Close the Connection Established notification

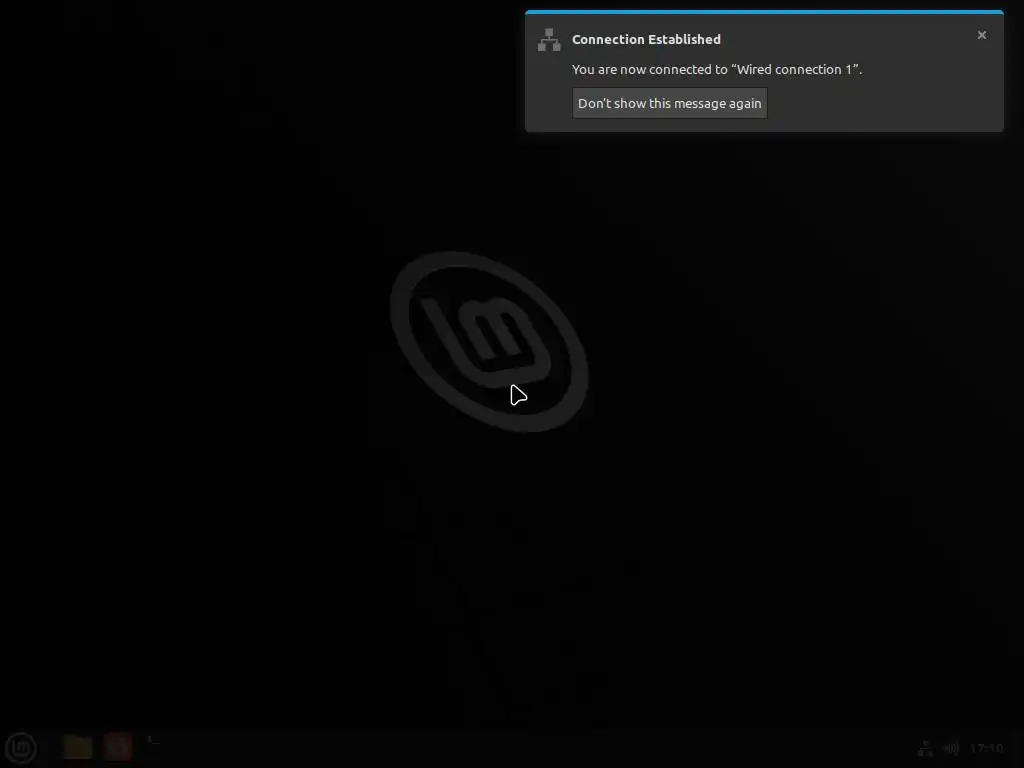pyautogui.click(x=982, y=35)
